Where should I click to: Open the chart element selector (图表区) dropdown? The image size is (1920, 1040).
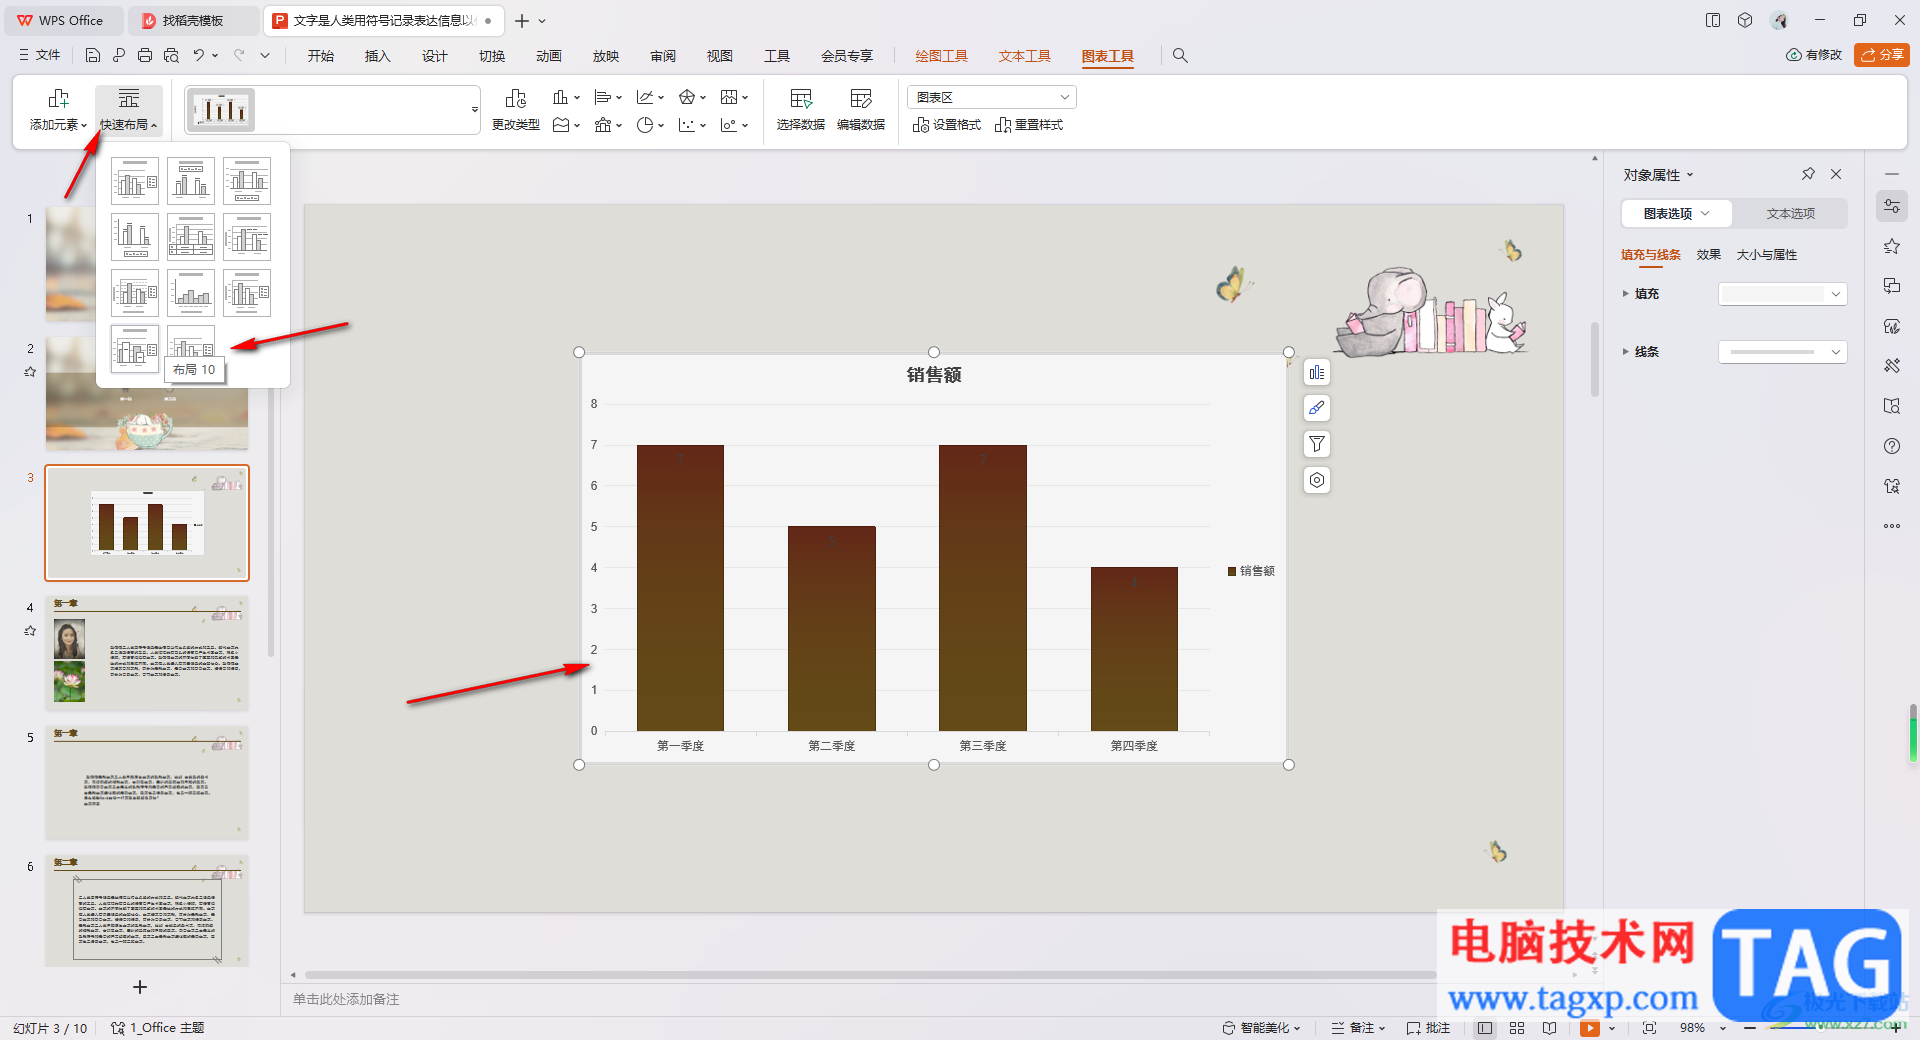992,97
